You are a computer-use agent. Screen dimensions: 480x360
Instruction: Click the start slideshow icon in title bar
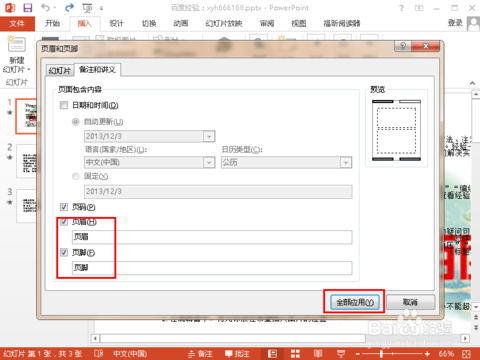[x=87, y=8]
